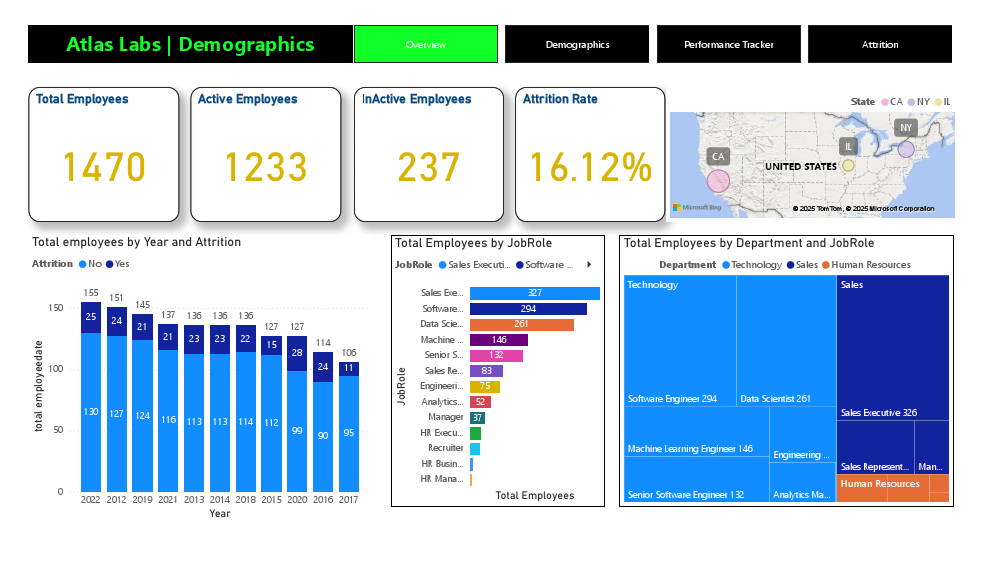Click the pink CA bubble on the map
Viewport: 996px width, 576px height.
pyautogui.click(x=718, y=180)
